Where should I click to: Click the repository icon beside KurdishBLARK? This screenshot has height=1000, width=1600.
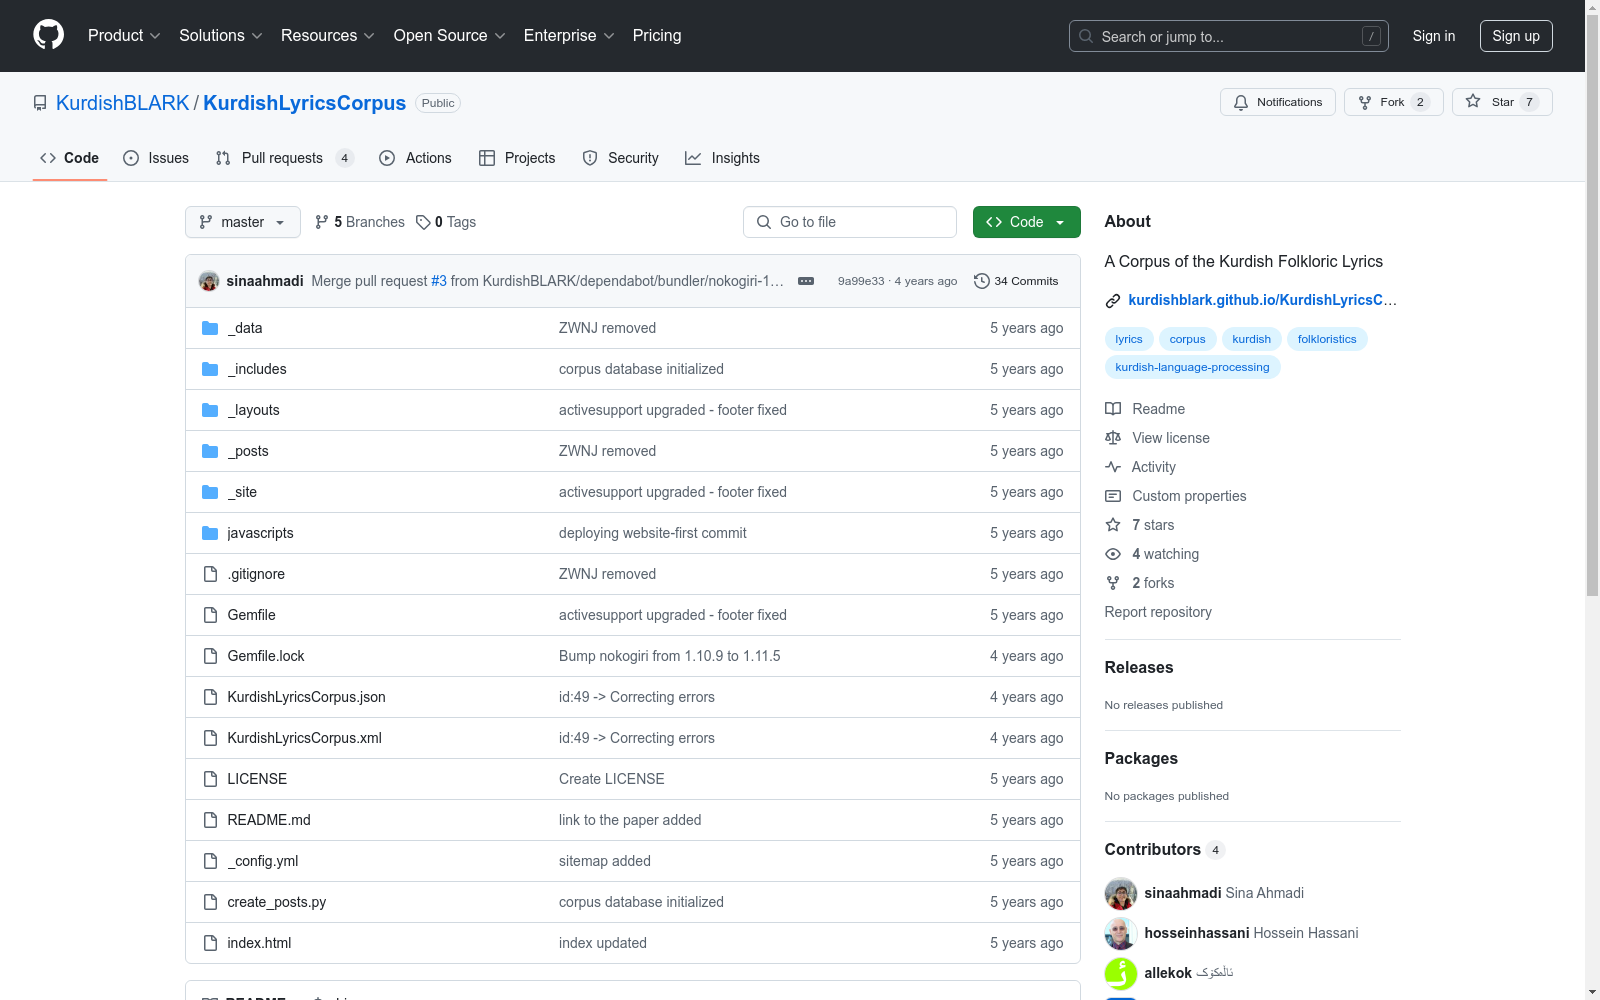point(40,103)
